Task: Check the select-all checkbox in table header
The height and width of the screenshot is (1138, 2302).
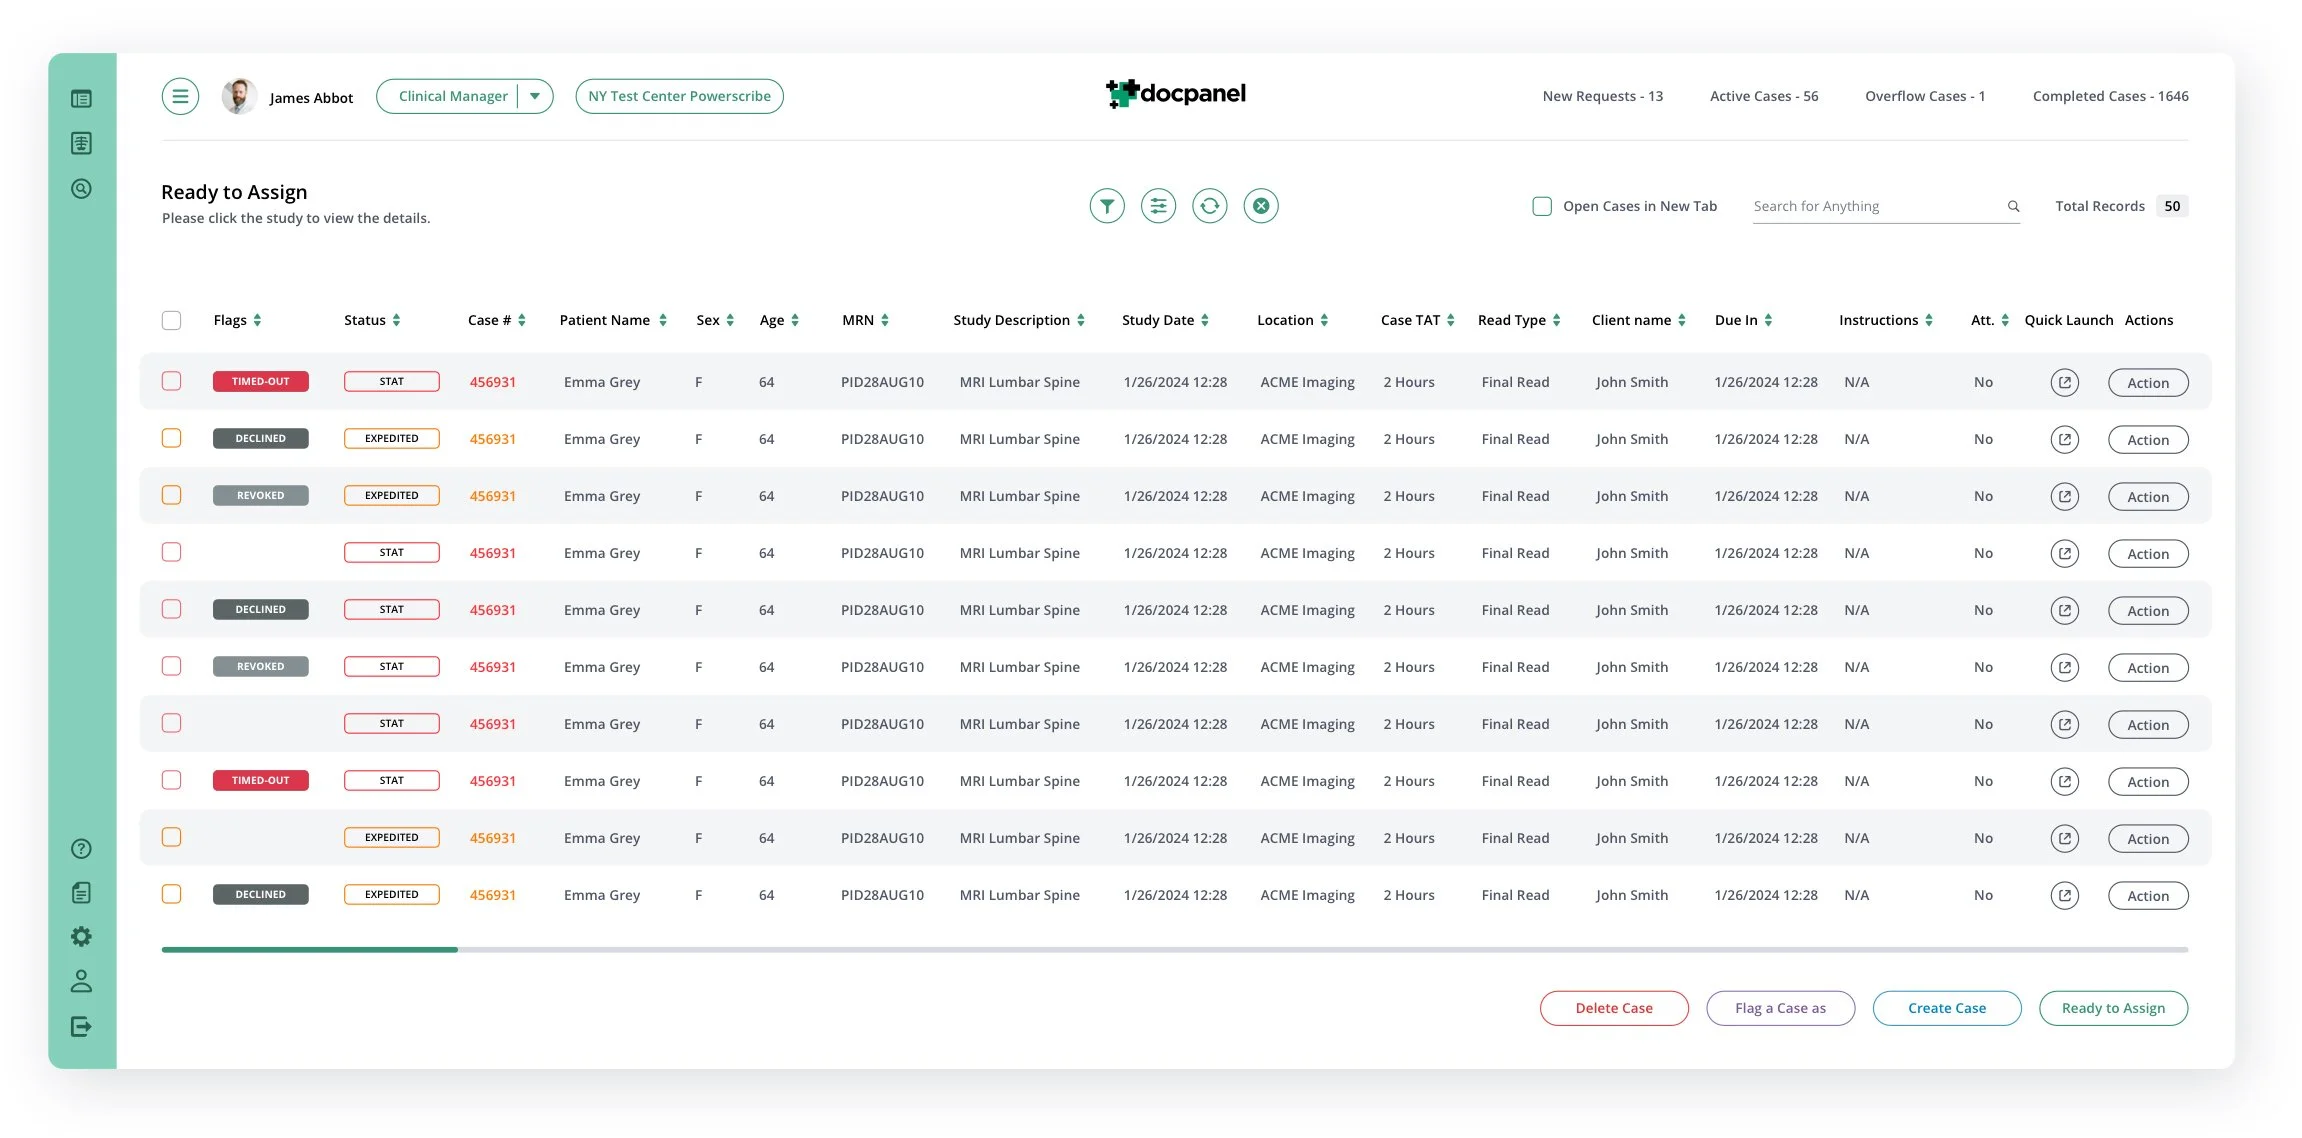Action: click(171, 320)
